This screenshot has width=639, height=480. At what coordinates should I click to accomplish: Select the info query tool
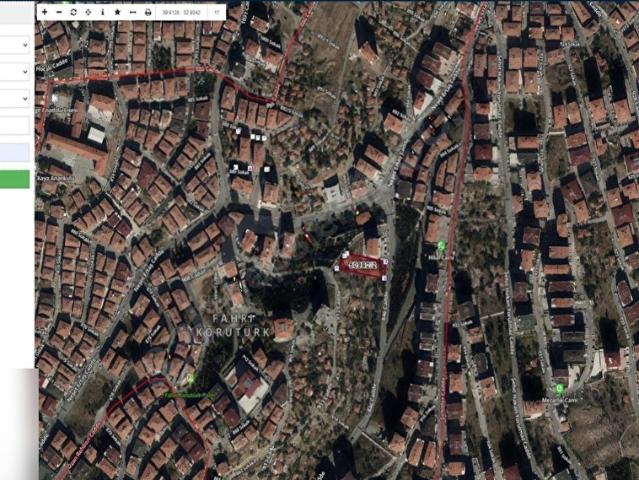click(102, 12)
